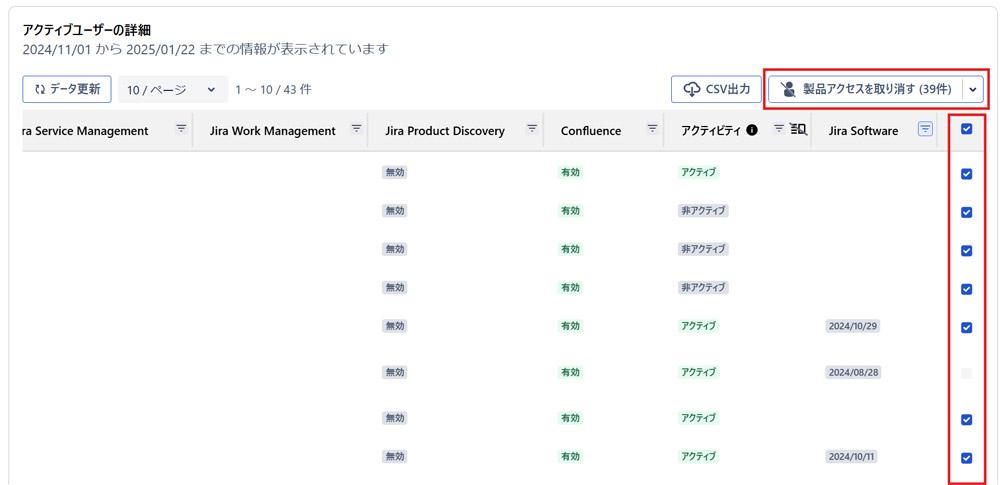Click the アクティビティ column header text

tap(712, 131)
